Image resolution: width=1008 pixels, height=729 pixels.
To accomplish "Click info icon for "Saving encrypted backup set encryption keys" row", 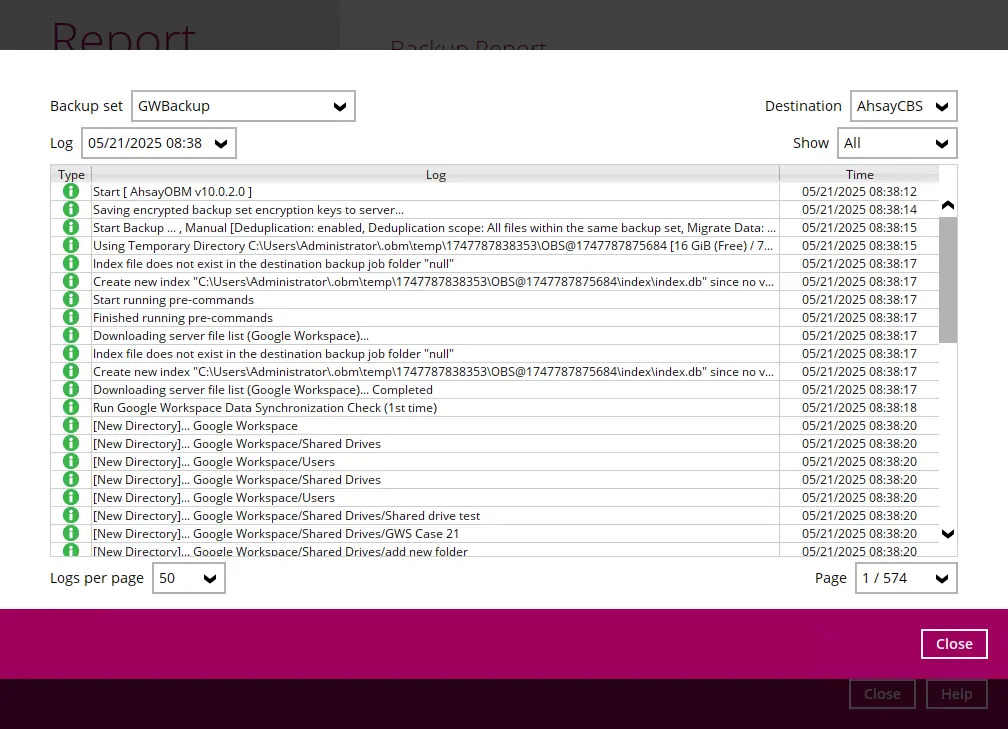I will point(70,209).
